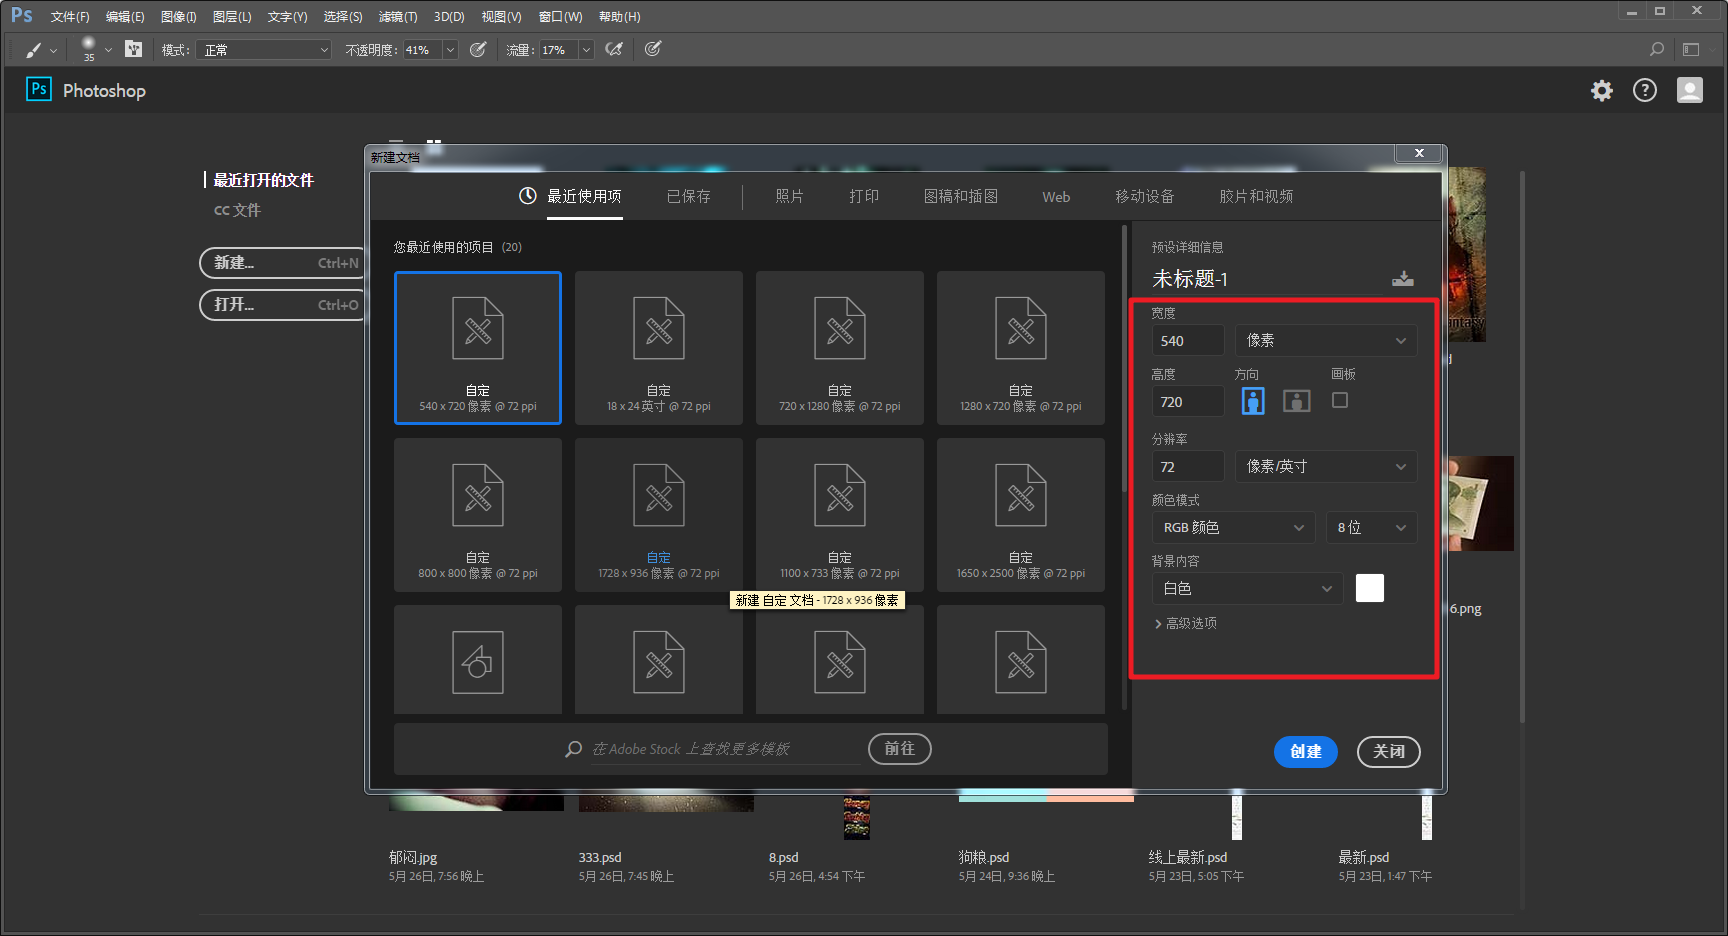Open the user account profile icon

tap(1690, 91)
